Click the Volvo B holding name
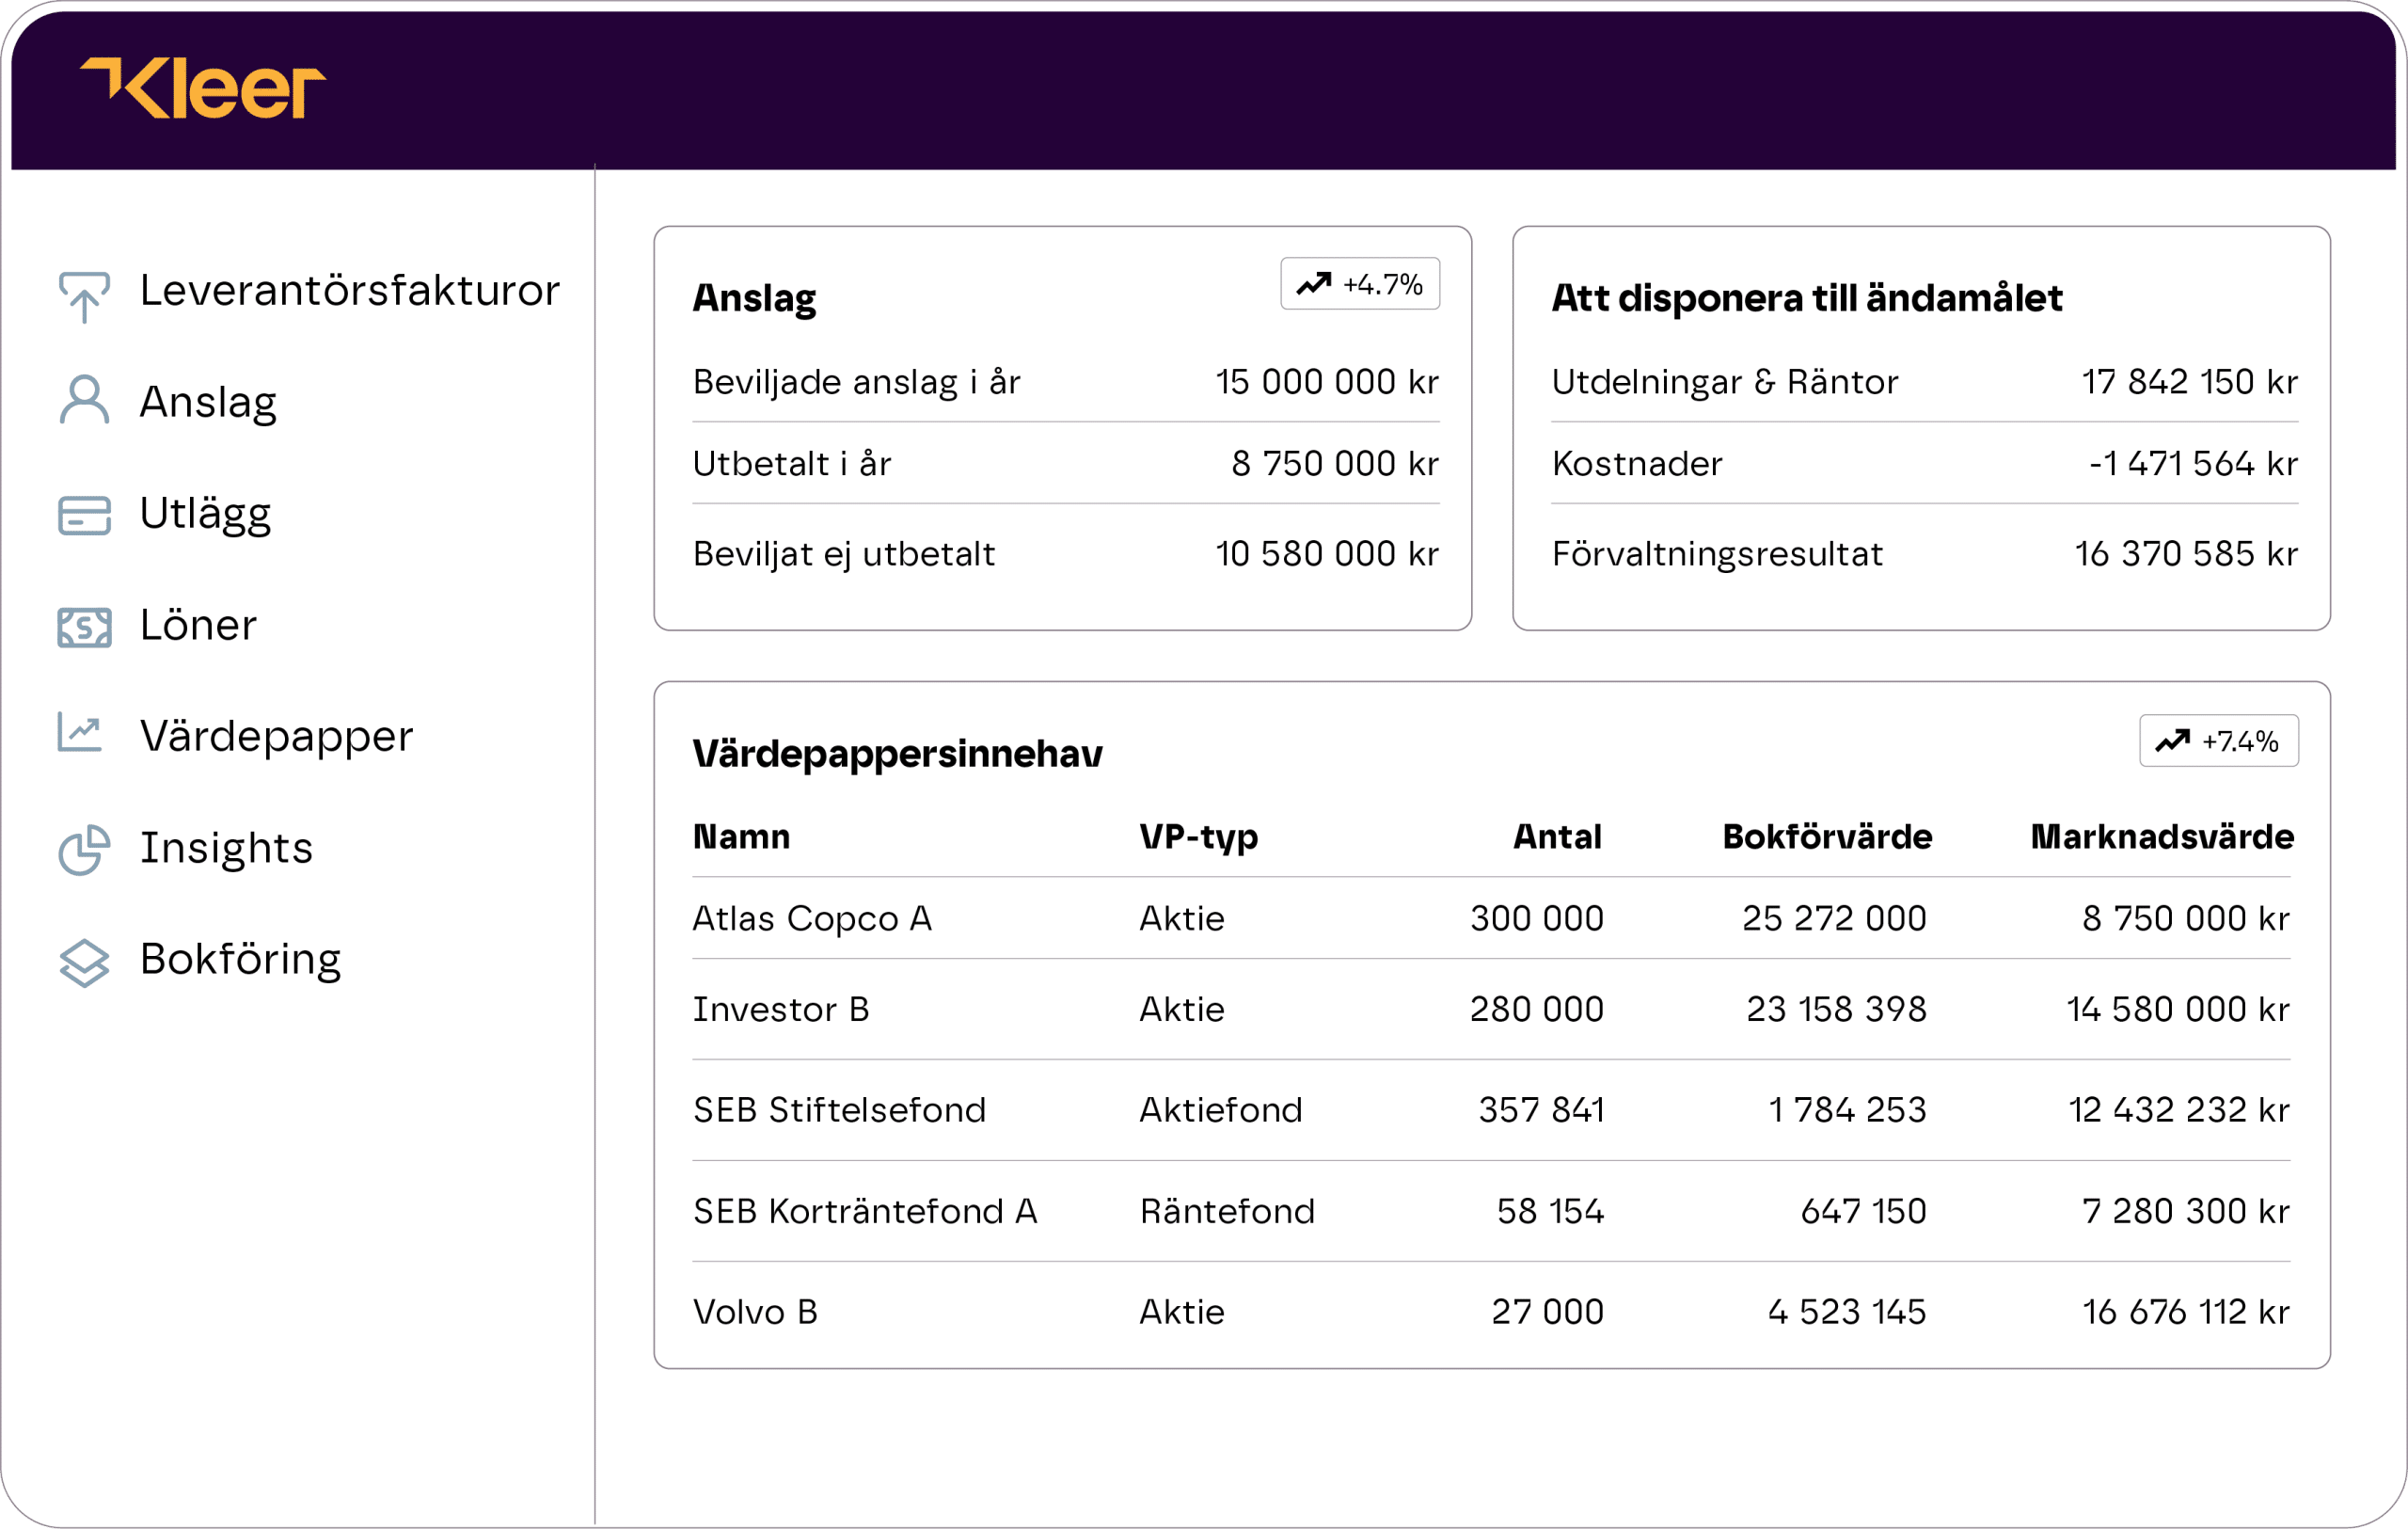Screen dimensions: 2408x1529 (755, 1313)
